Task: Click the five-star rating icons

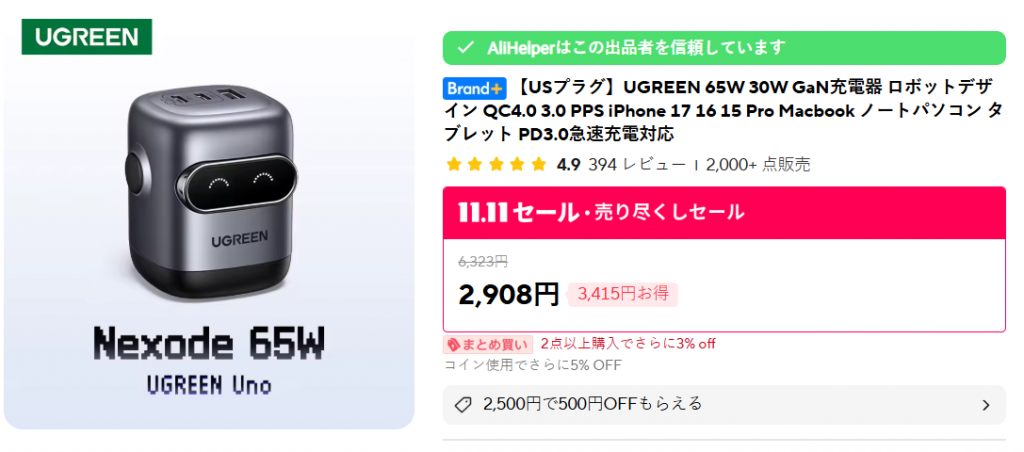Action: click(496, 165)
